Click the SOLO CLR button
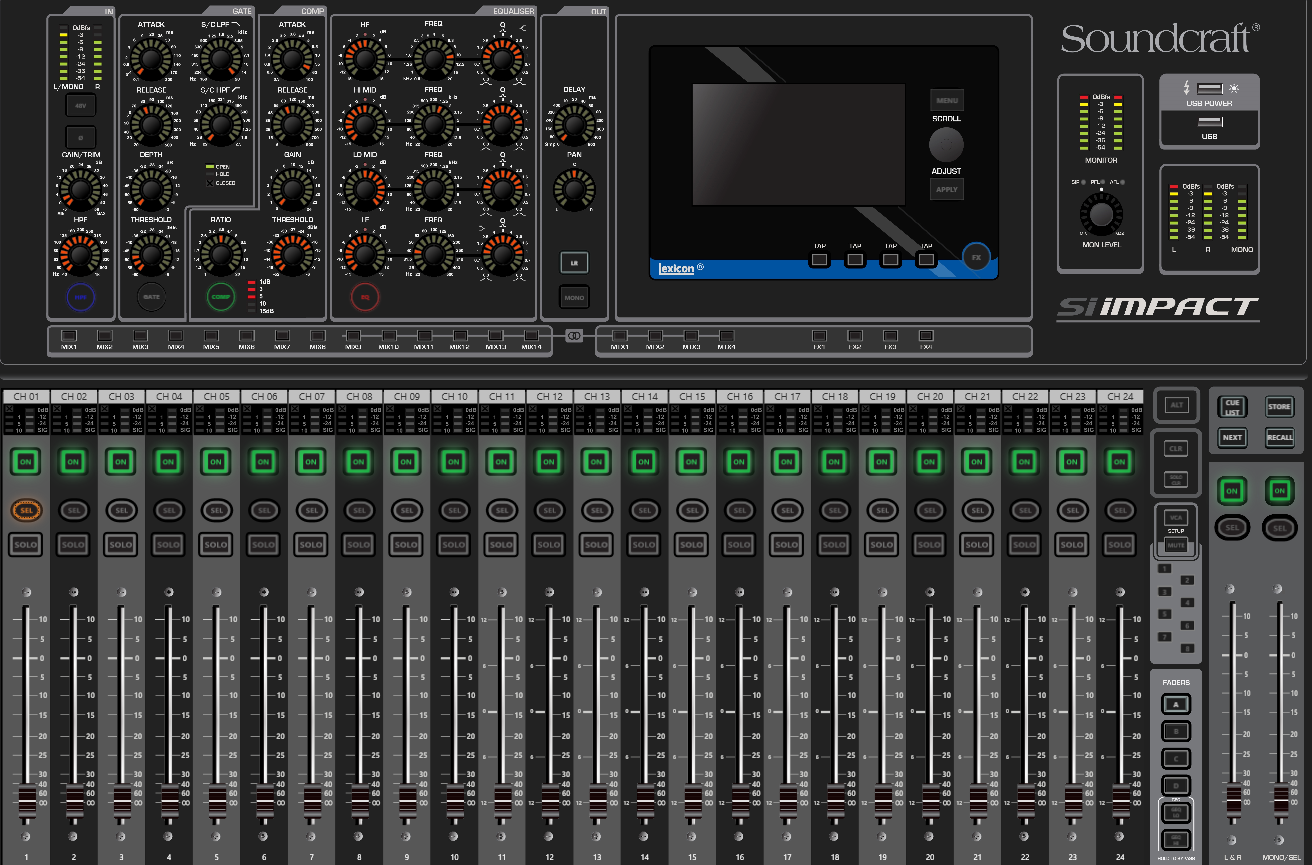Viewport: 1312px width, 865px height. [x=1176, y=480]
